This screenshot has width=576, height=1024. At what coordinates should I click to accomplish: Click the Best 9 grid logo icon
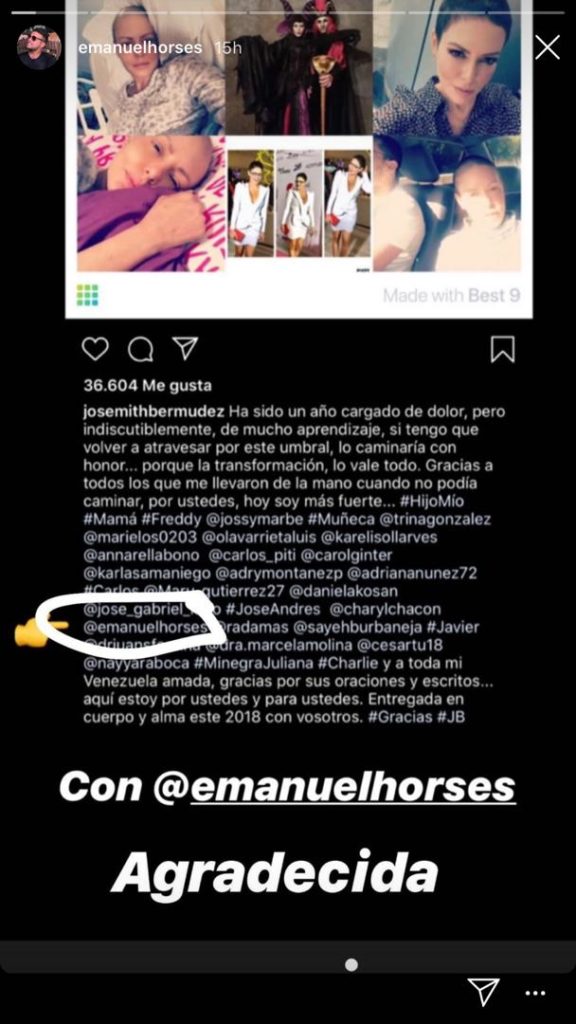coord(88,295)
